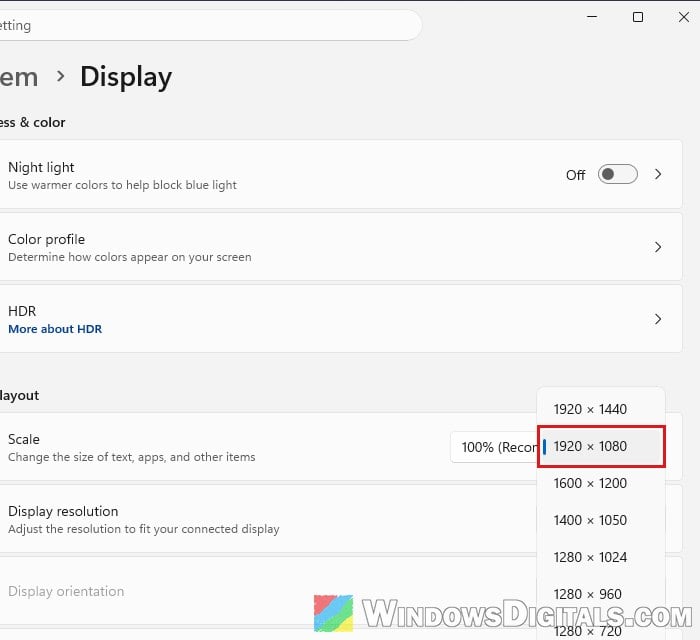Open the Scale 100% dropdown

tap(494, 447)
